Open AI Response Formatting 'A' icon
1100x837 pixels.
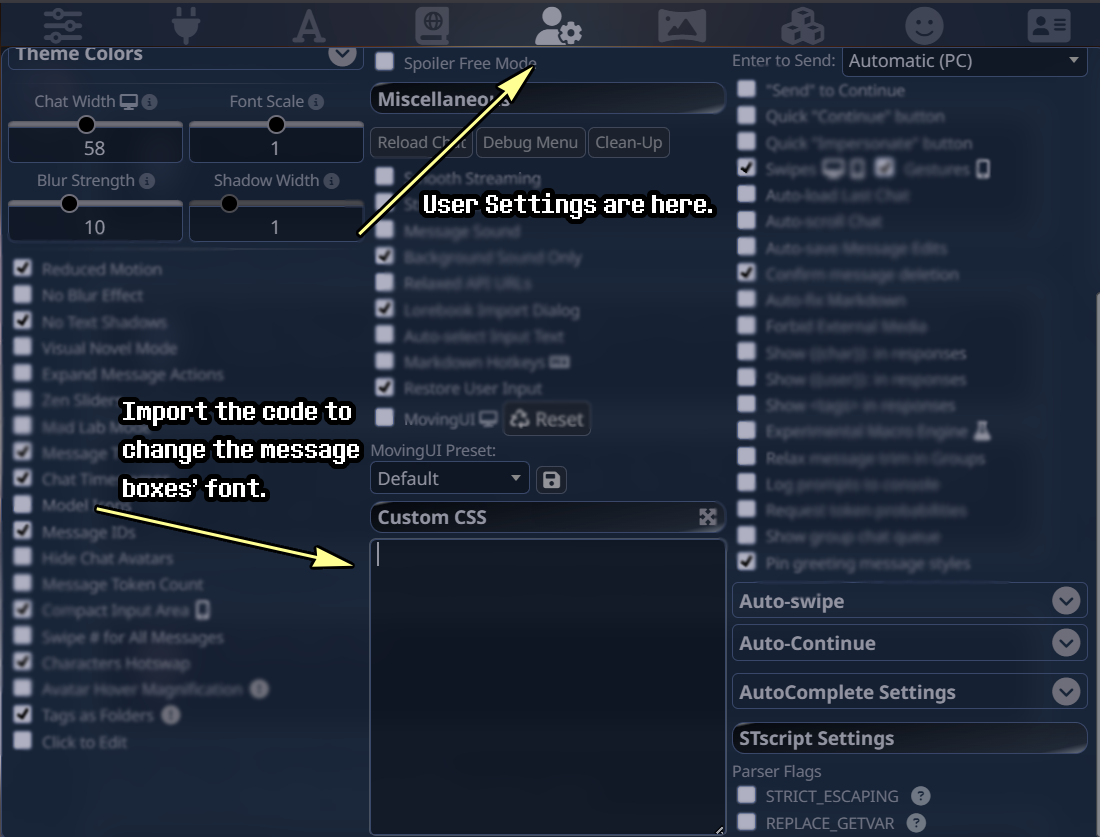(309, 26)
